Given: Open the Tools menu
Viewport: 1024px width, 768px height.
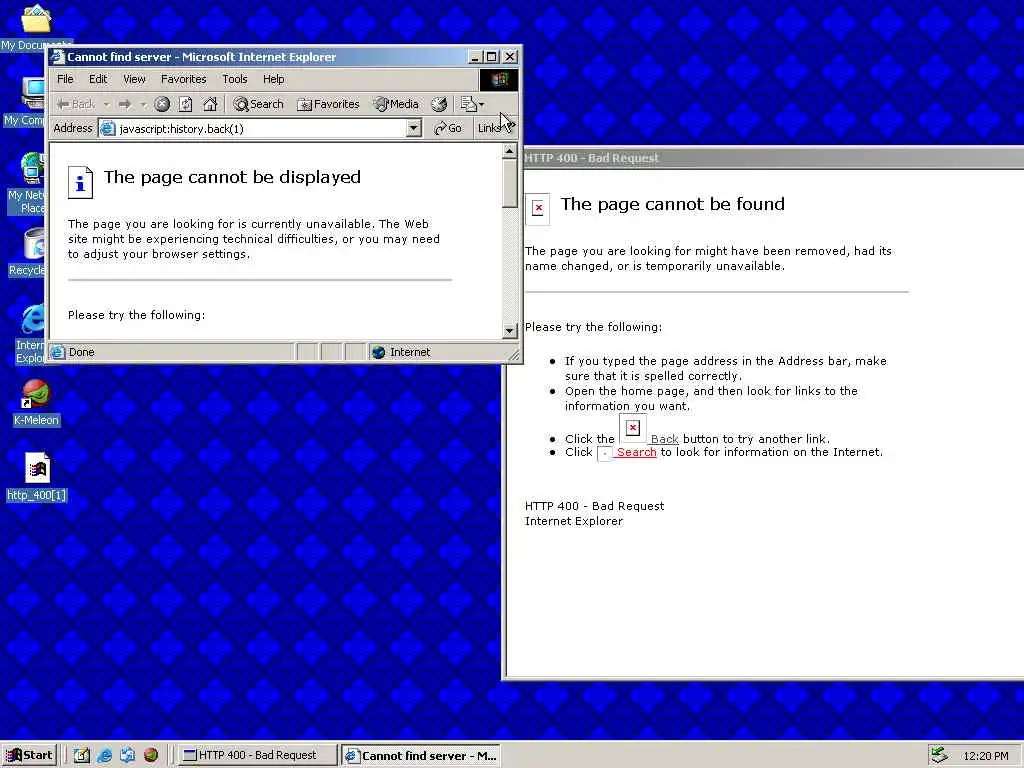Looking at the screenshot, I should pyautogui.click(x=234, y=79).
